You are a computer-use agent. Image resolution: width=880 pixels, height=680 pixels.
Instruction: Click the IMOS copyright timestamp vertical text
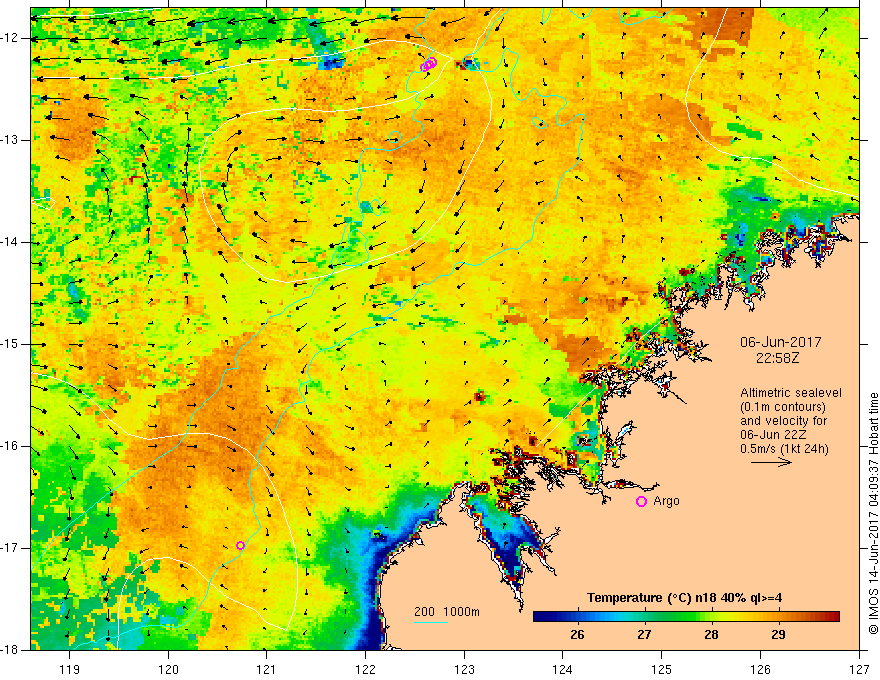click(873, 513)
